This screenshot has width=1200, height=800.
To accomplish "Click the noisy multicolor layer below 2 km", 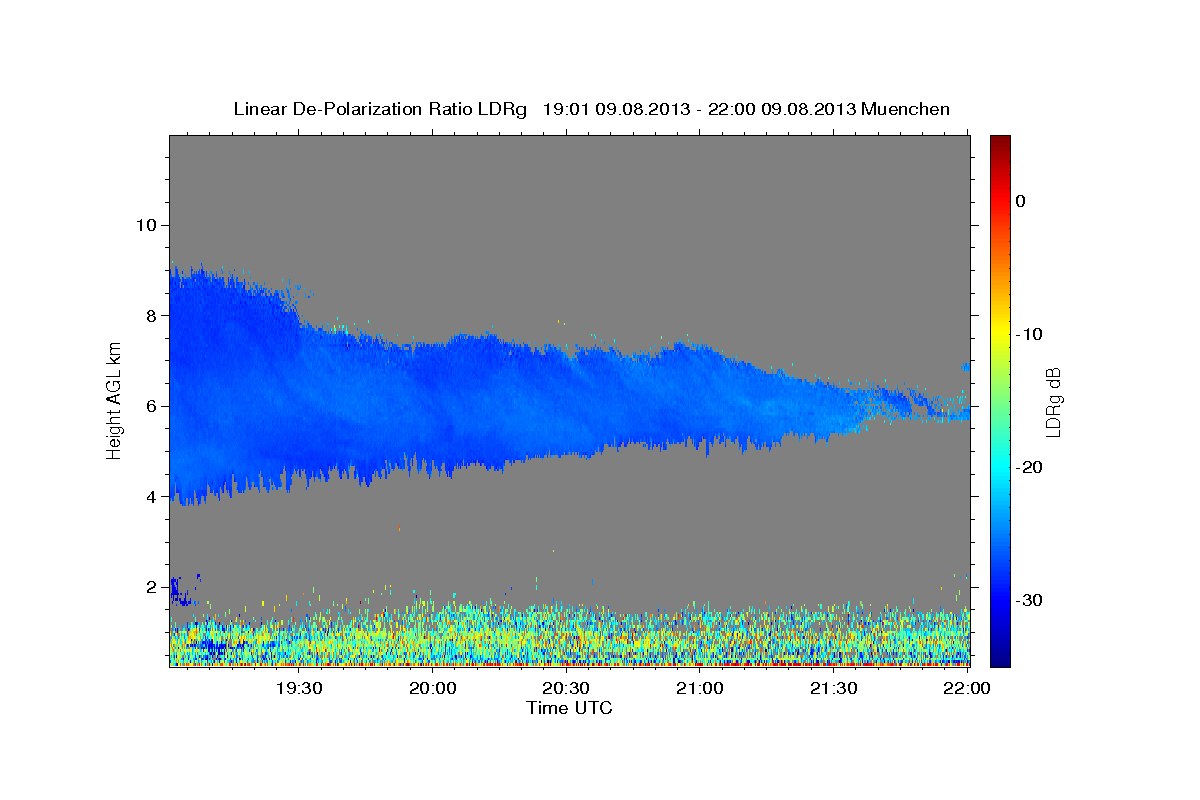I will (x=570, y=635).
